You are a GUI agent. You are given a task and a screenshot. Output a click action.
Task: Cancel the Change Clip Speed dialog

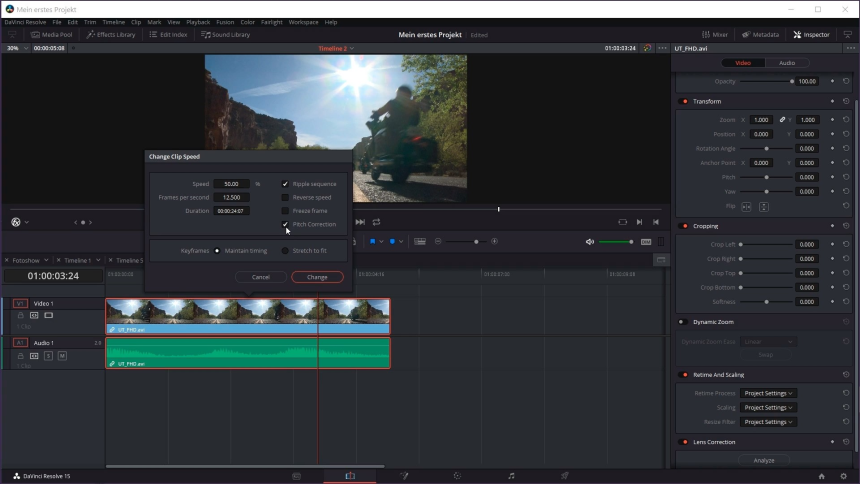click(261, 277)
